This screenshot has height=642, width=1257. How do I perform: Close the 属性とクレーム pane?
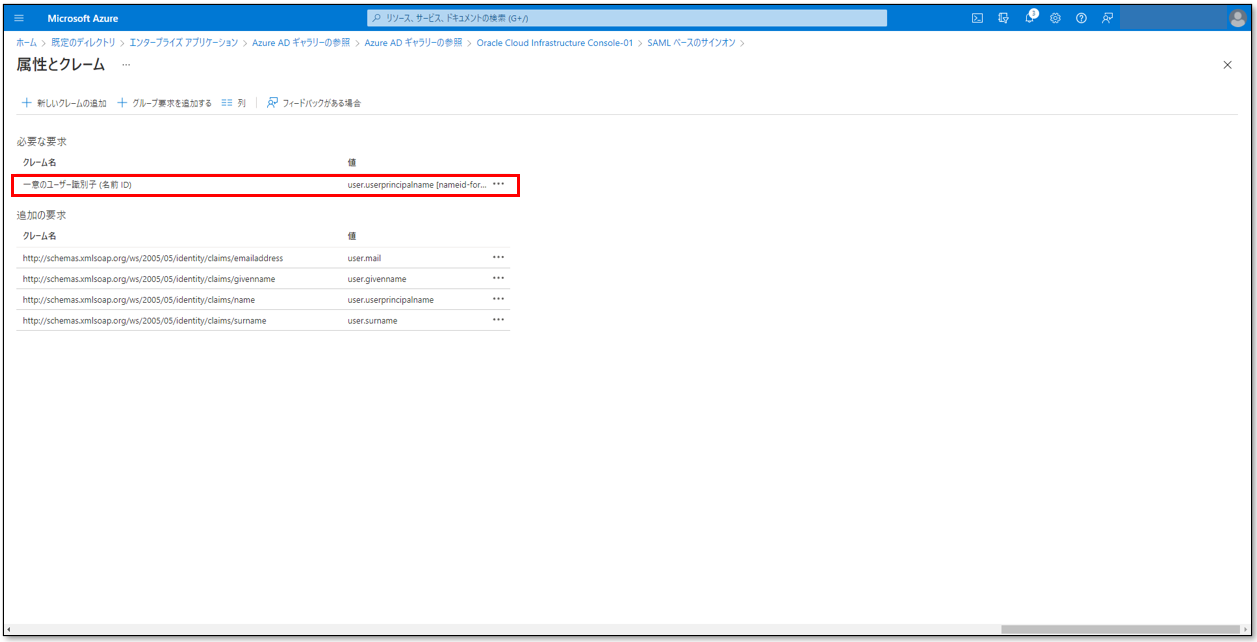(x=1227, y=65)
